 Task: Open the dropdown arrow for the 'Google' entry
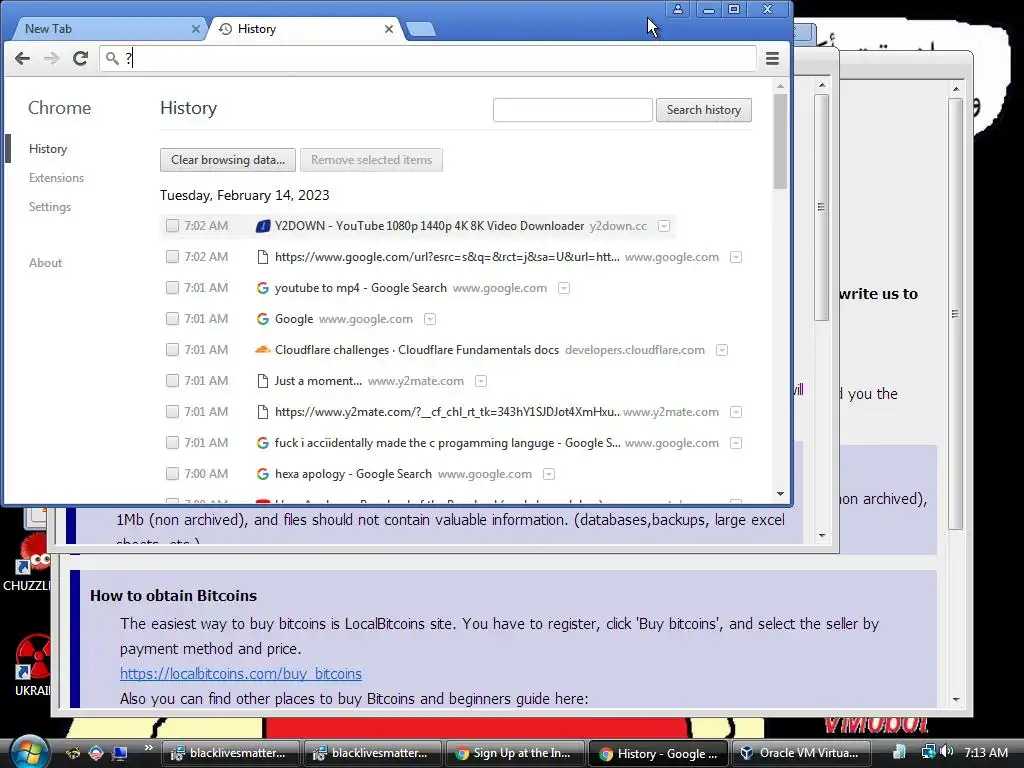click(430, 319)
